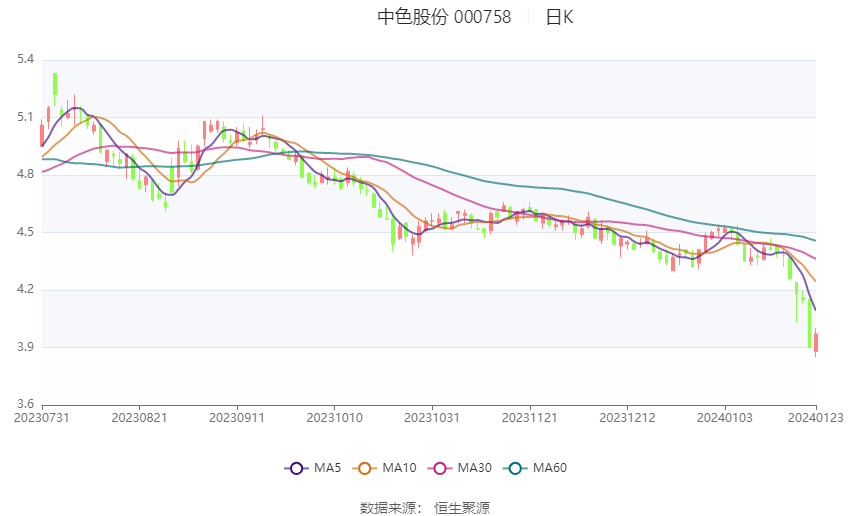This screenshot has height=516, width=850.
Task: Click the 3.9 y-axis value
Action: (x=25, y=347)
